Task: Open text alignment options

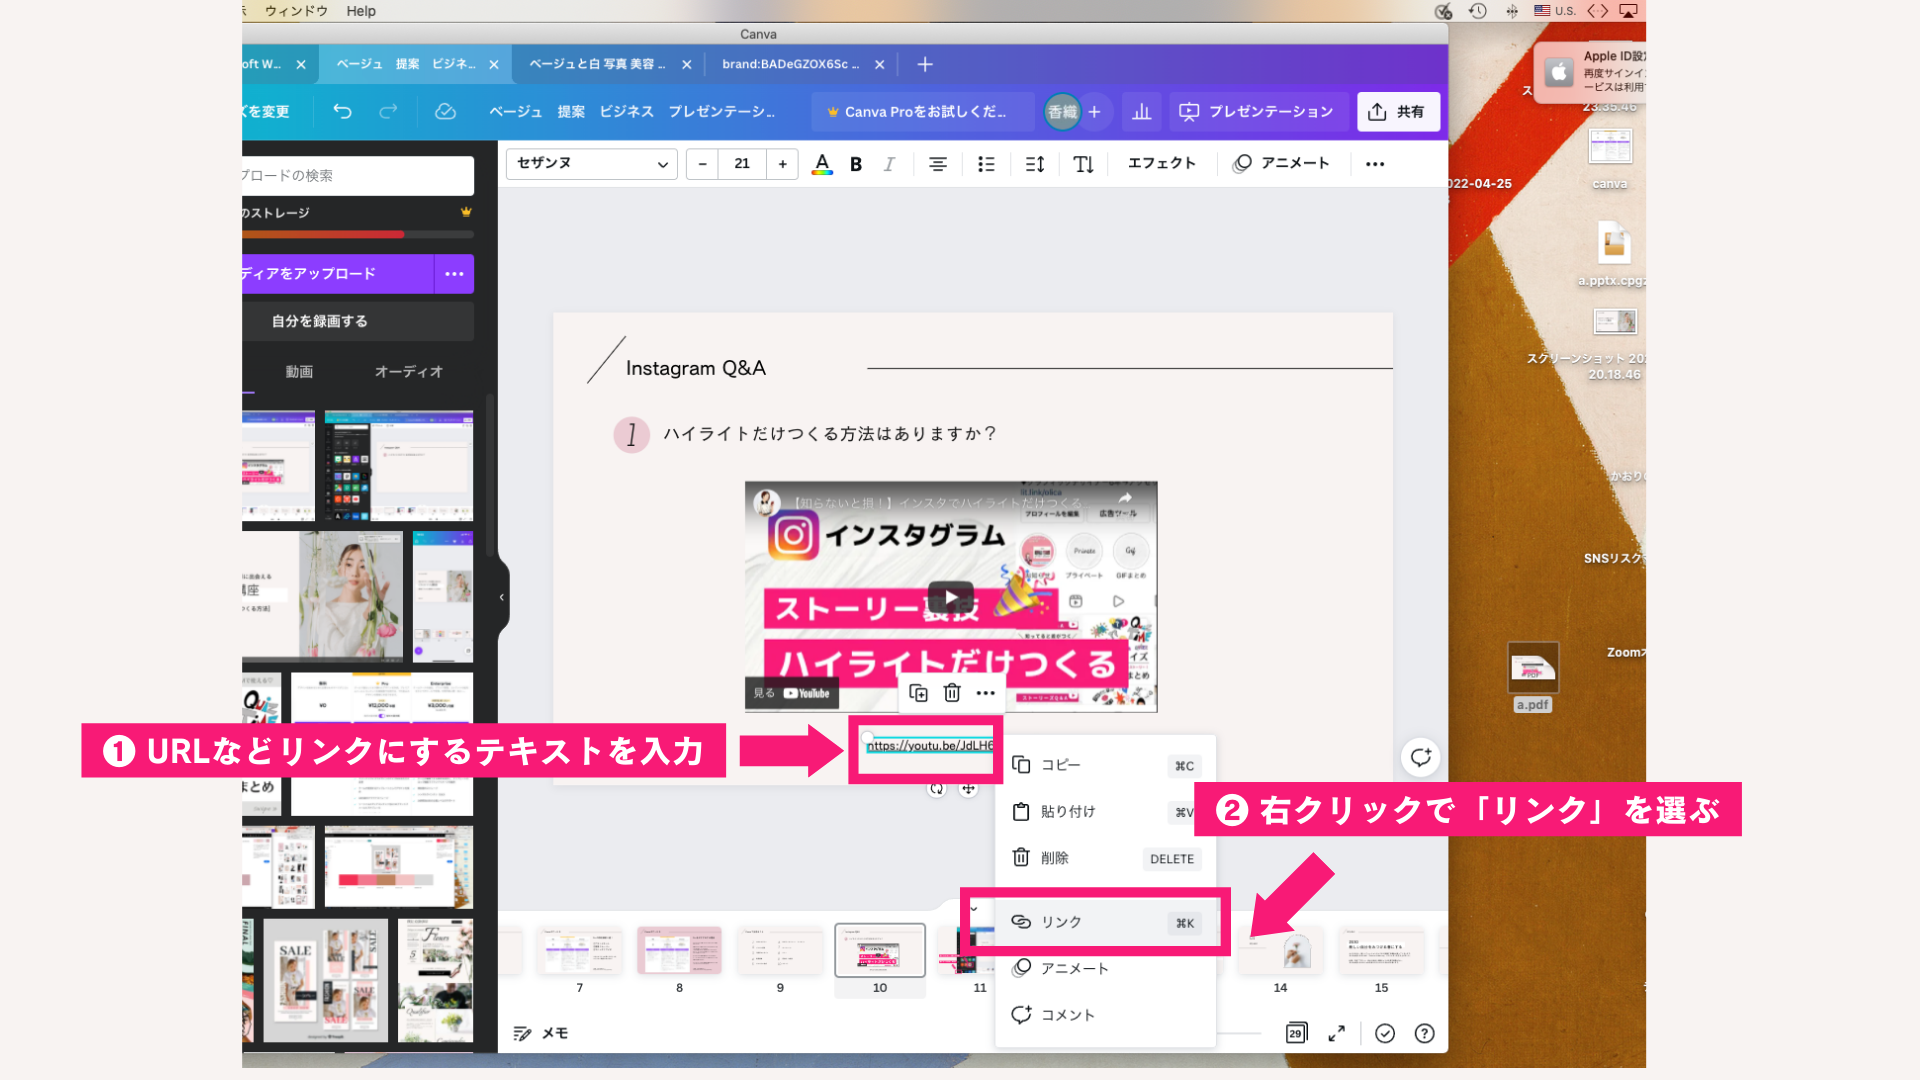Action: pyautogui.click(x=938, y=163)
